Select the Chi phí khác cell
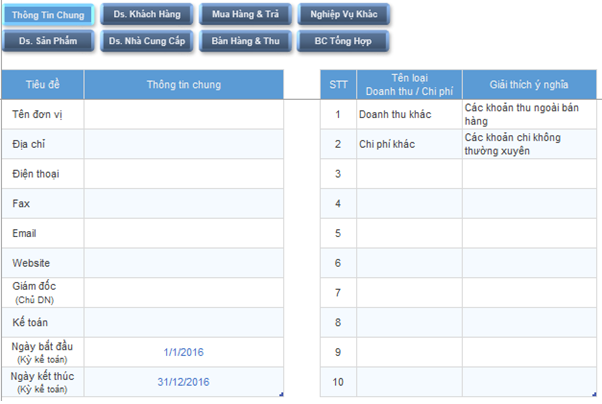This screenshot has width=602, height=404. coord(409,144)
